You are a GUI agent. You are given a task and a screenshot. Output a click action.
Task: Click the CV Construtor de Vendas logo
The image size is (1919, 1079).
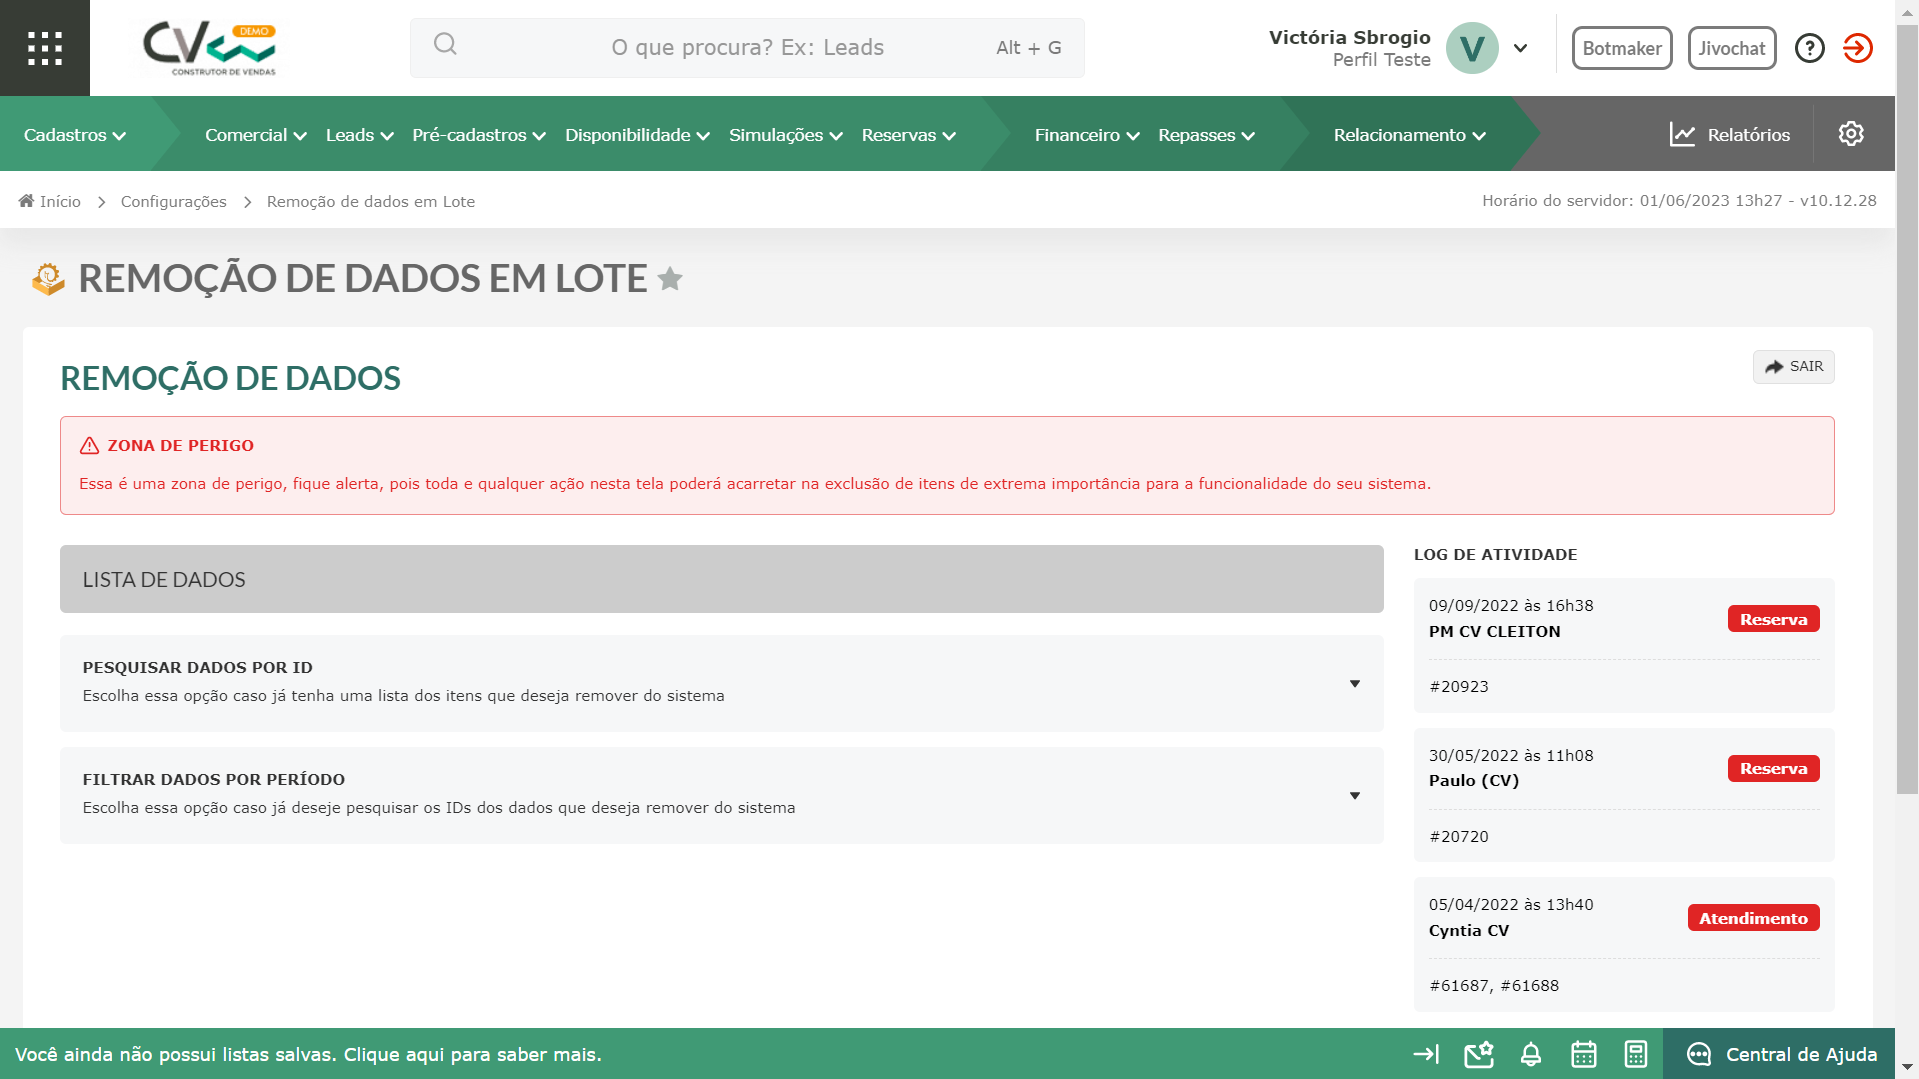210,48
